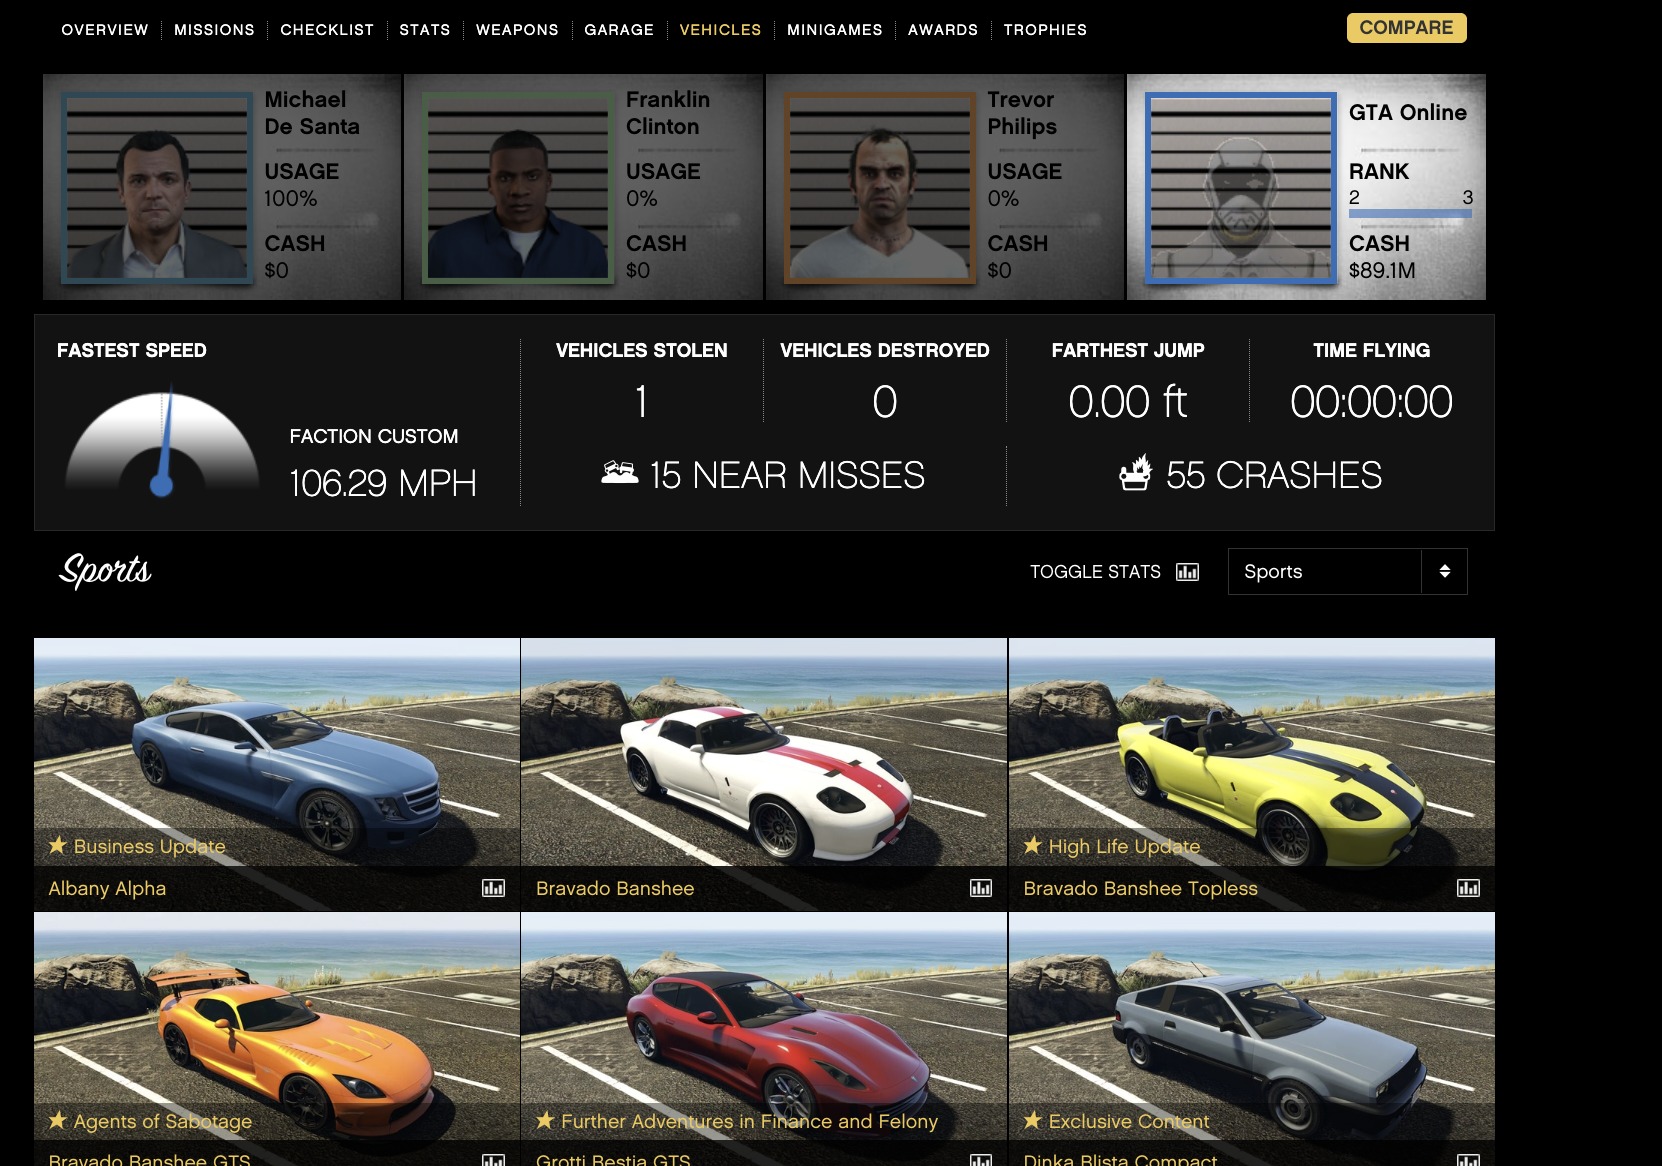This screenshot has height=1166, width=1662.
Task: Select Michael De Santa character card
Action: (222, 187)
